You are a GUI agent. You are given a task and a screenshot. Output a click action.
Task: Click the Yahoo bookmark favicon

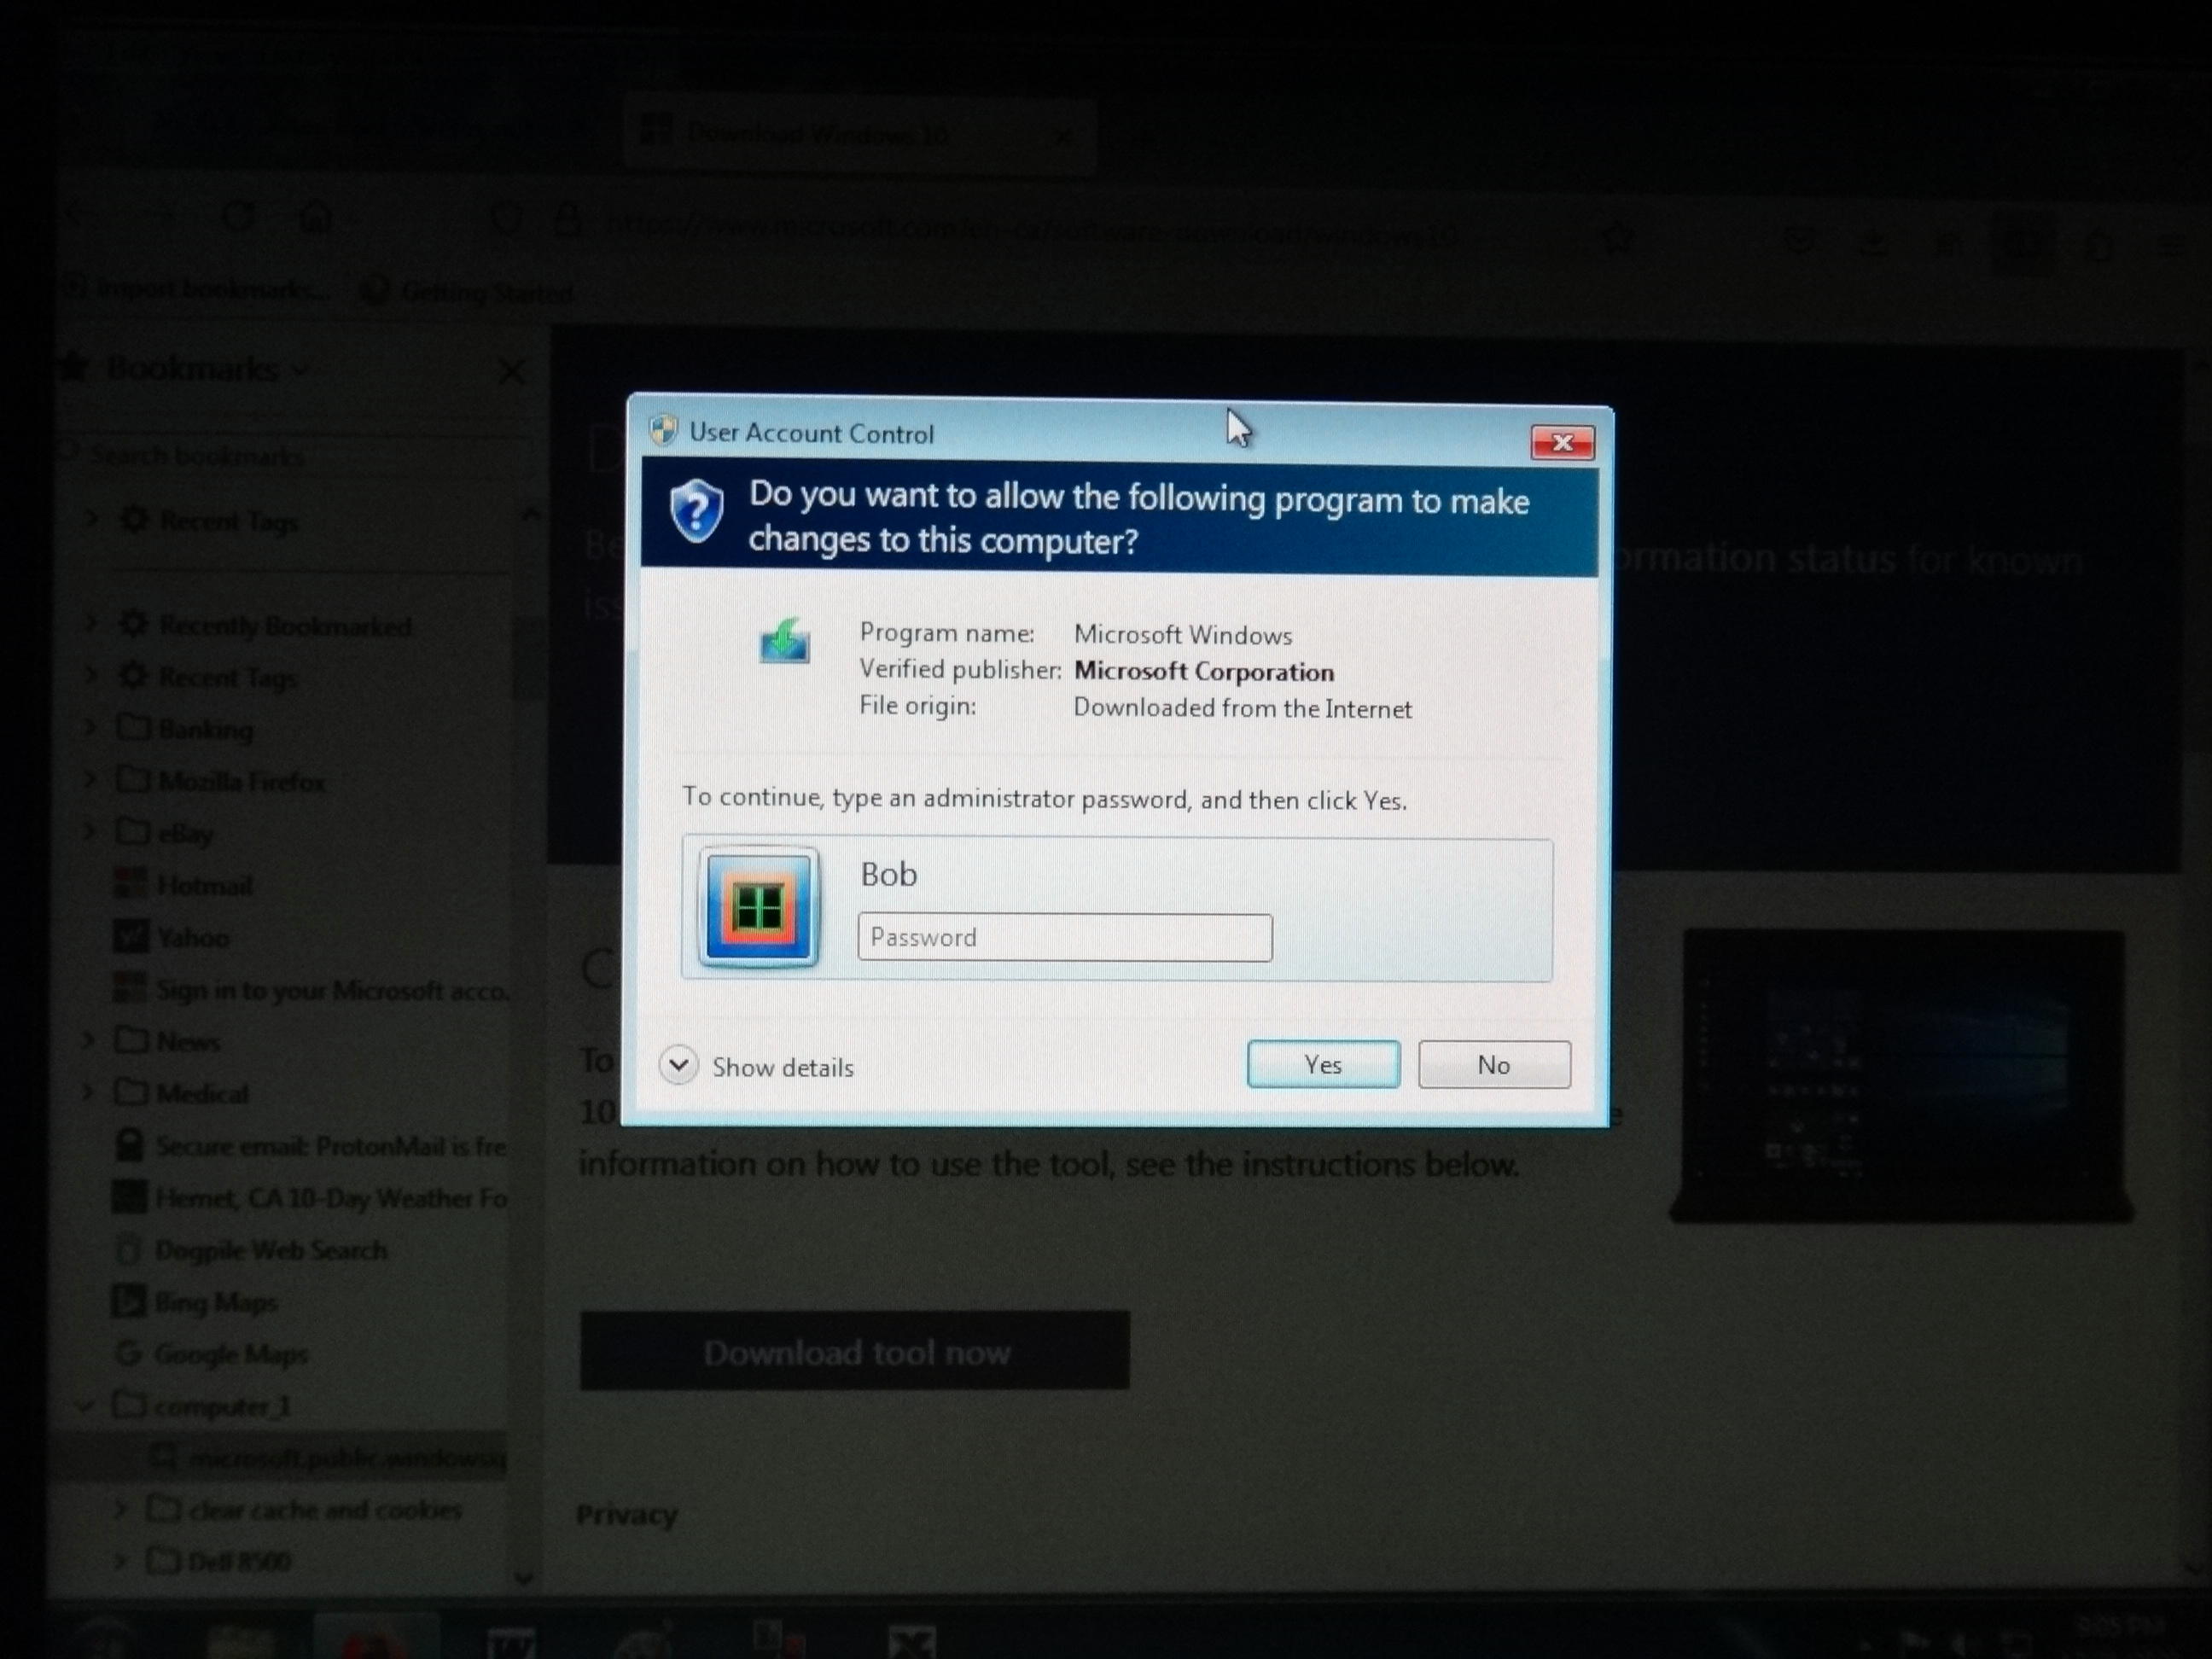click(131, 937)
